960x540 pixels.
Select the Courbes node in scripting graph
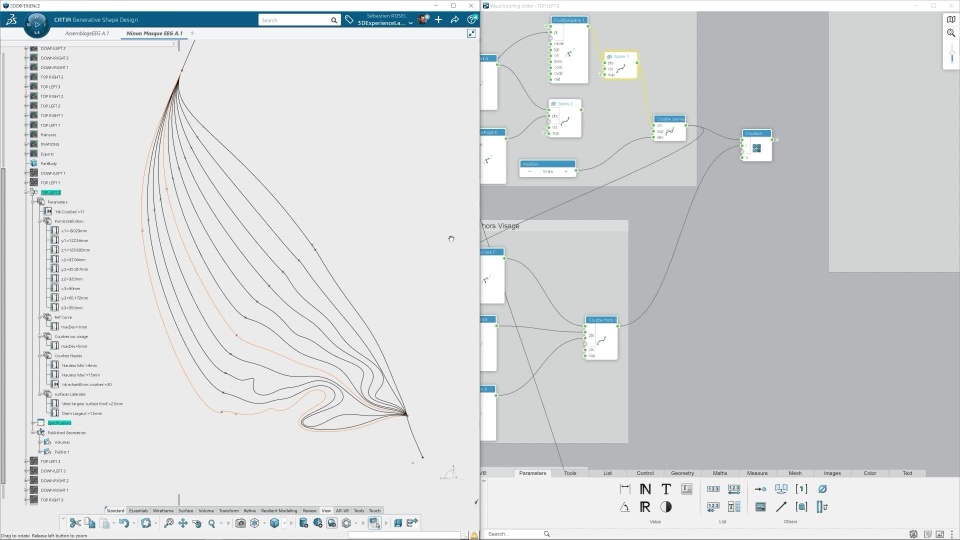[757, 145]
